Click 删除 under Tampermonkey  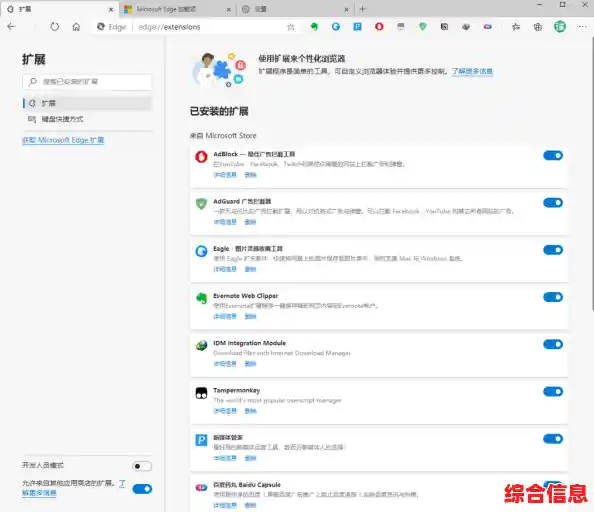[250, 411]
